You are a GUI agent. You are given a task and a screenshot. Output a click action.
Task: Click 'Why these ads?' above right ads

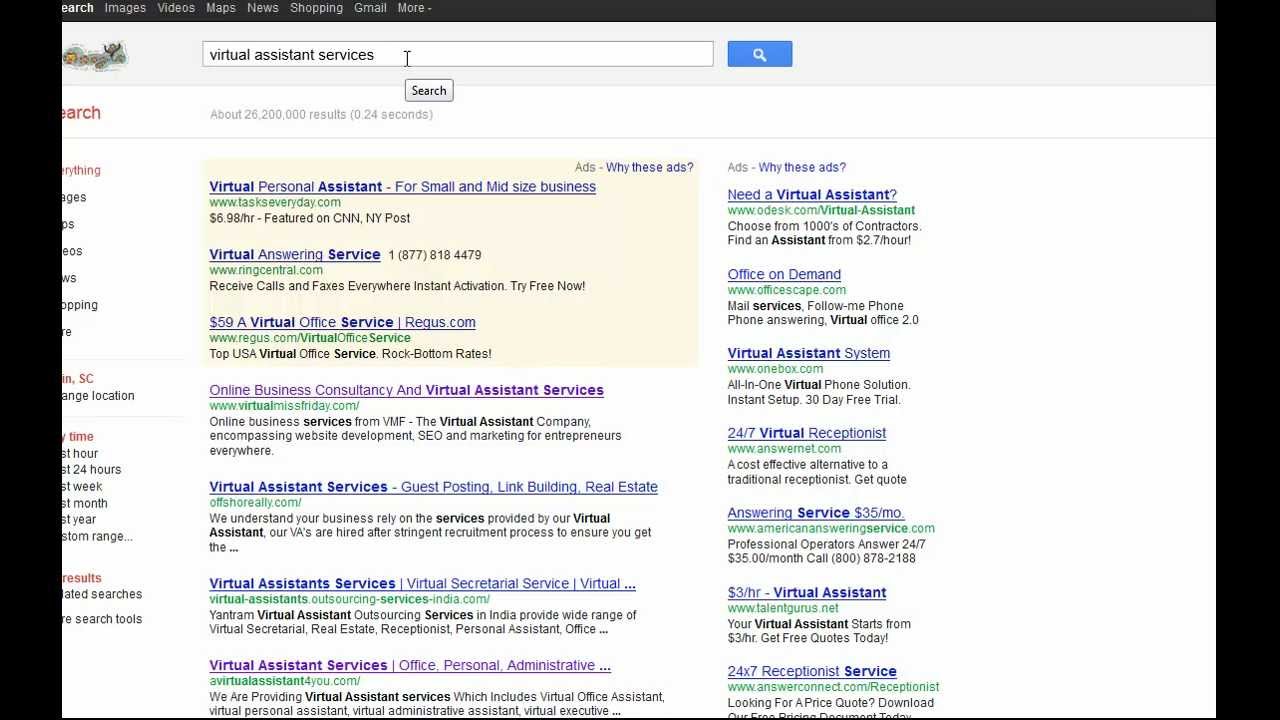(802, 167)
